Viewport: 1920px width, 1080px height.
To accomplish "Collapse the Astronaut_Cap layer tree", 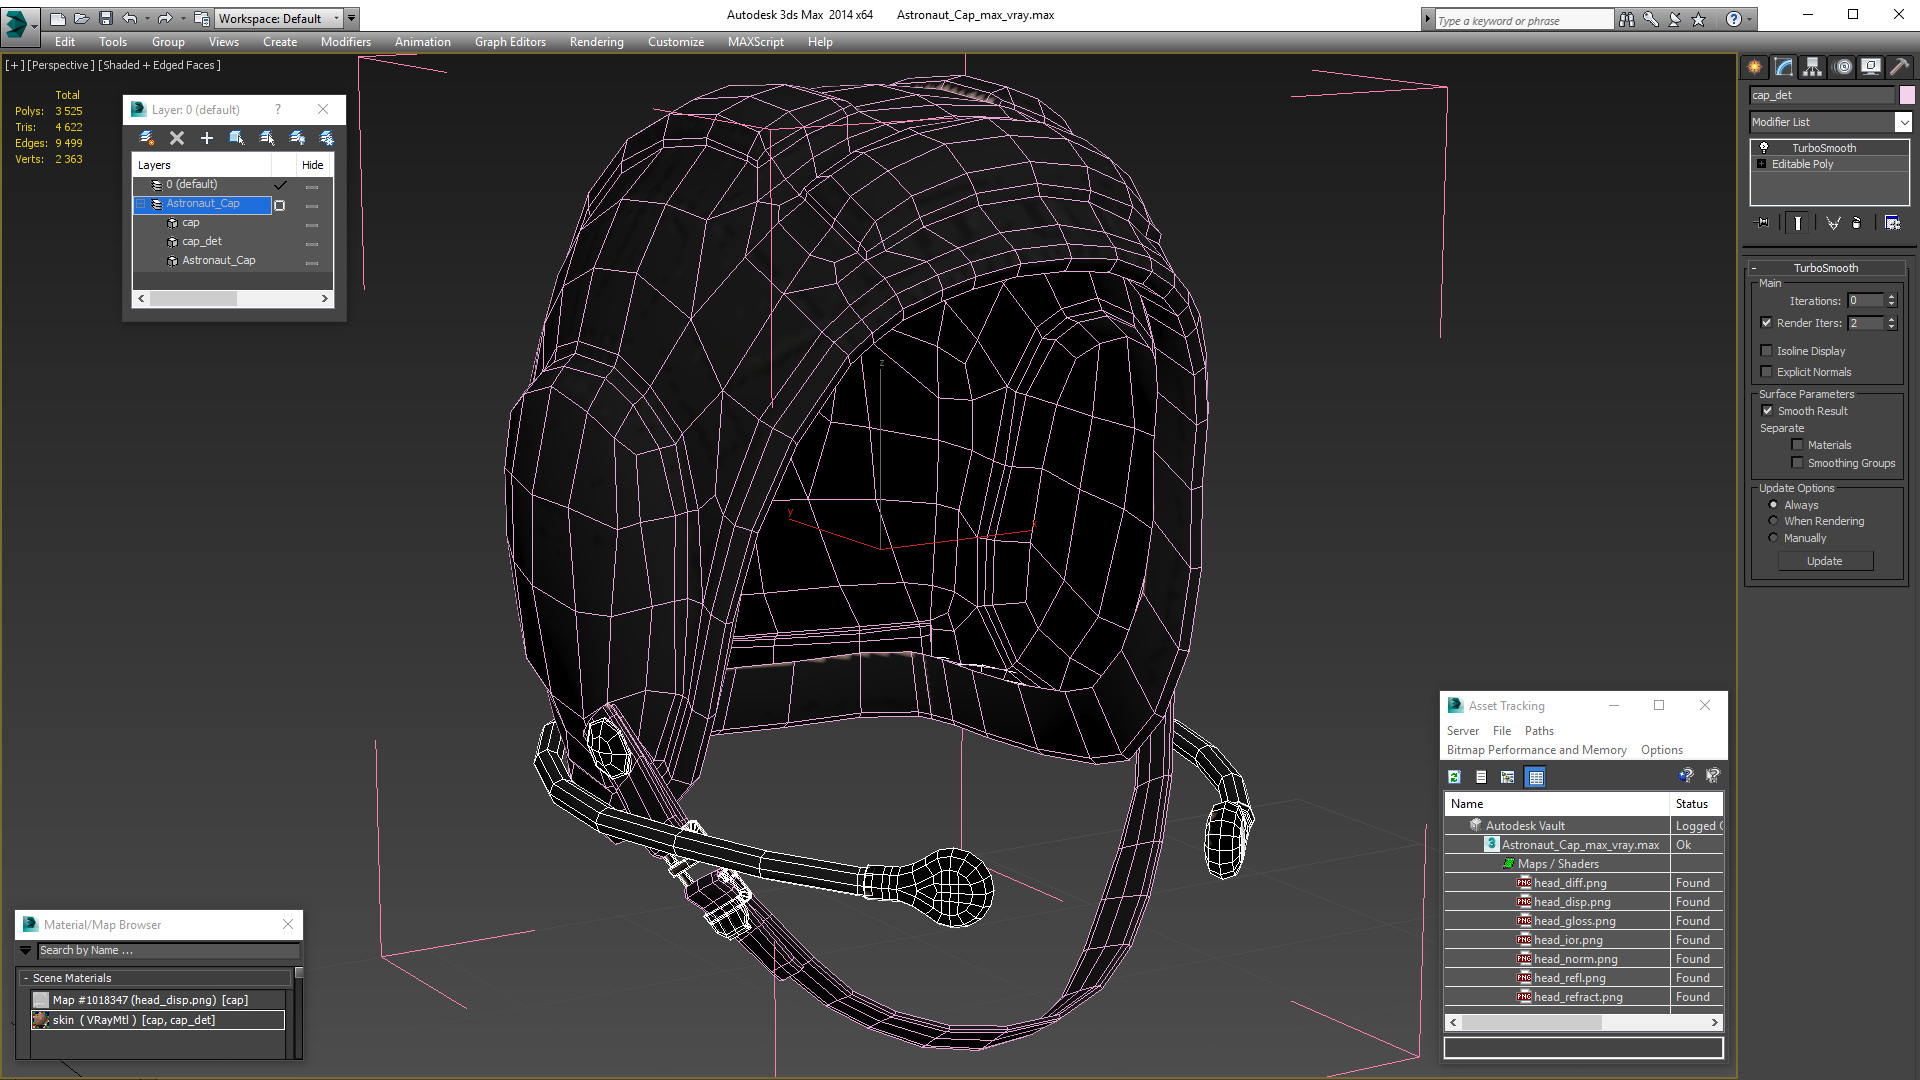I will (x=141, y=204).
